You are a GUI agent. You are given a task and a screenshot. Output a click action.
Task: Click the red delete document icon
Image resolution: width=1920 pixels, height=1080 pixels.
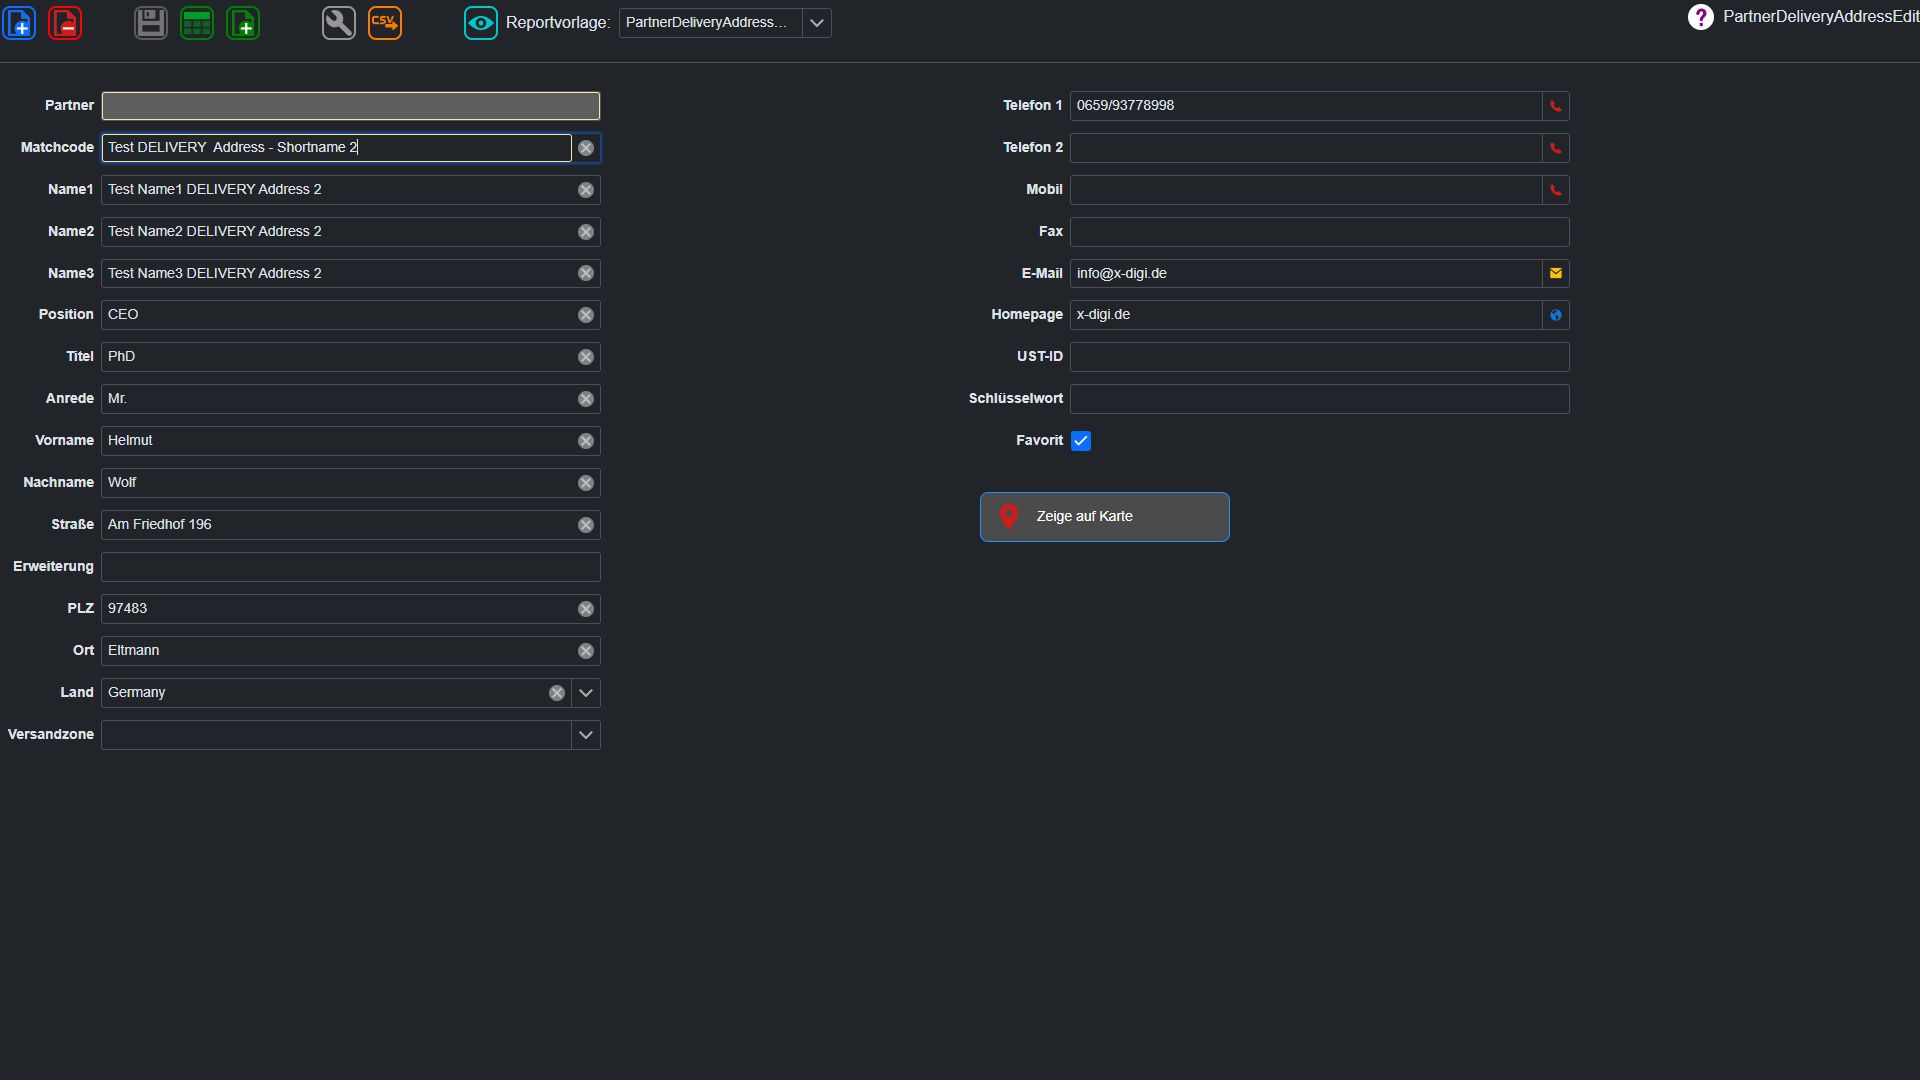click(65, 22)
